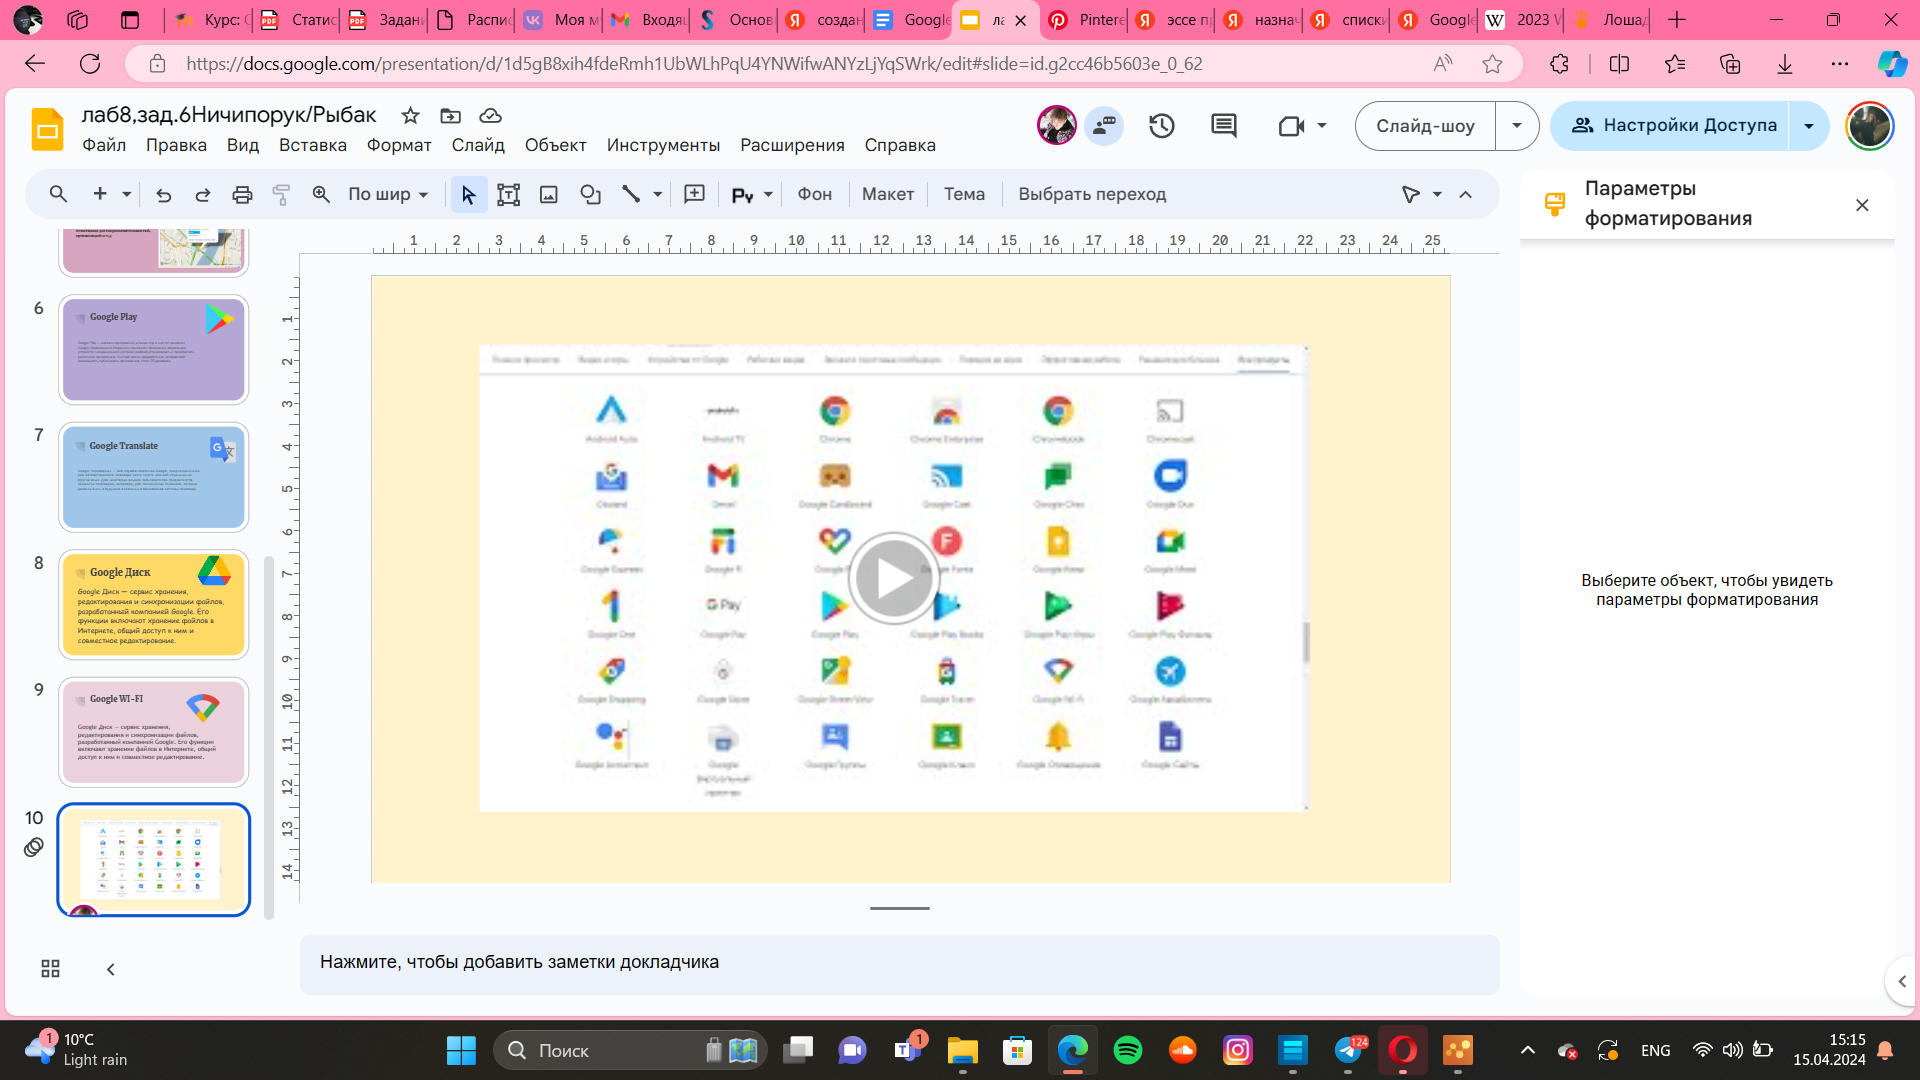Open the Правка menu
The width and height of the screenshot is (1920, 1080).
point(176,145)
